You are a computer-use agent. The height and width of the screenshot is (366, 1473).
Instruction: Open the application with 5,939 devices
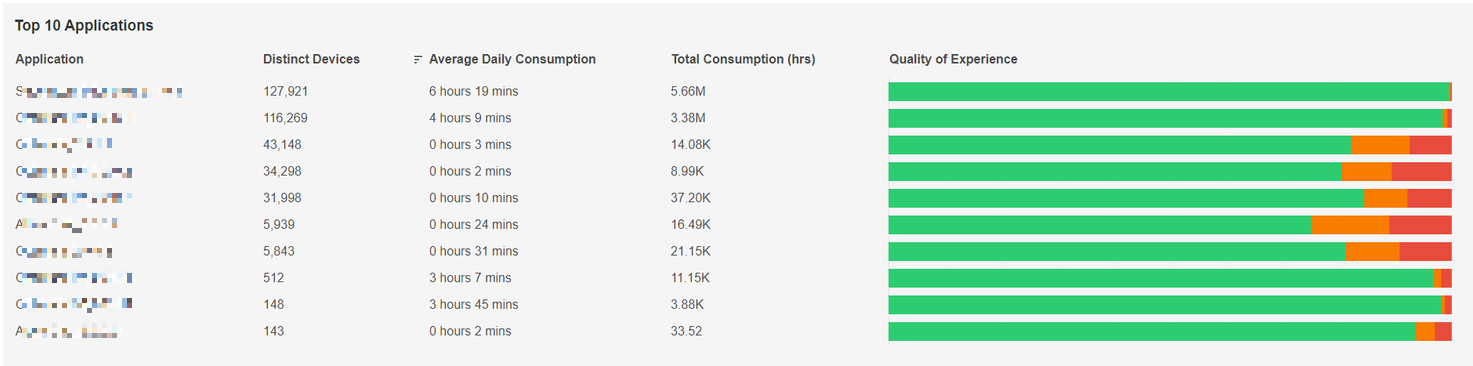point(67,224)
